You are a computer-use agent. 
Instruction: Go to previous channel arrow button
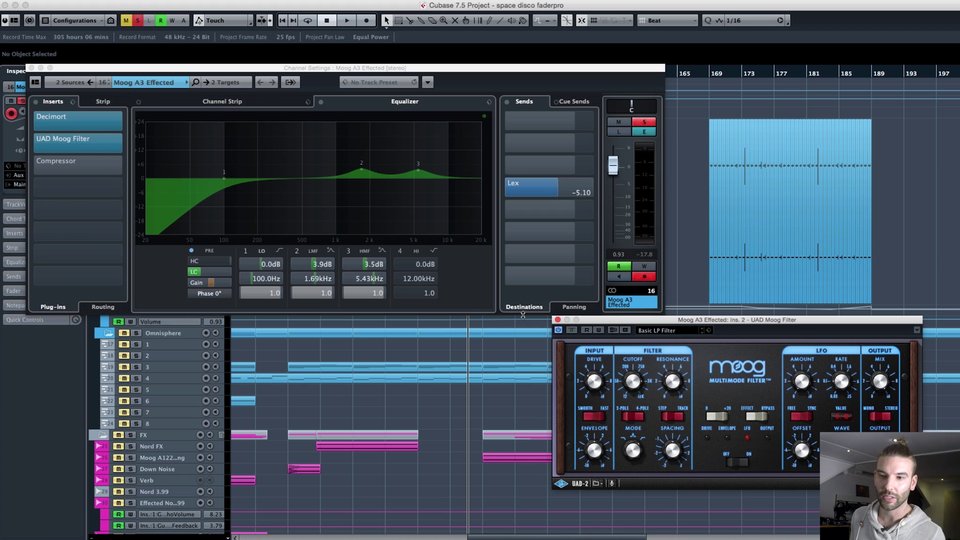(260, 82)
